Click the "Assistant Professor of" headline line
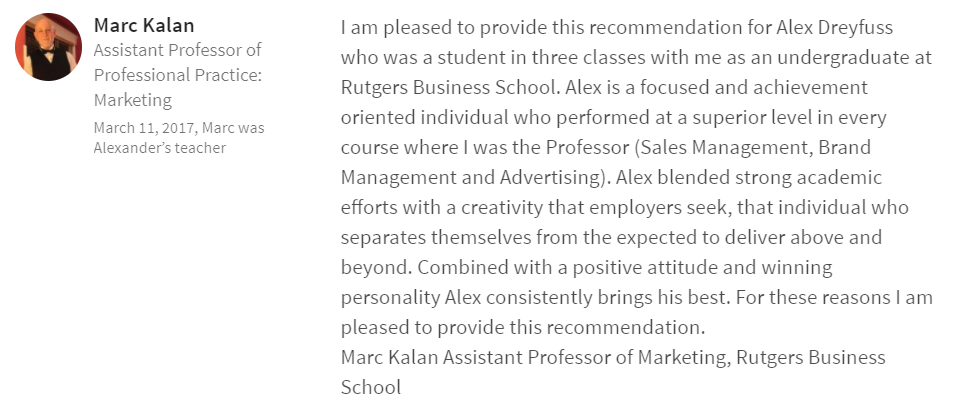The height and width of the screenshot is (410, 972). click(x=176, y=50)
